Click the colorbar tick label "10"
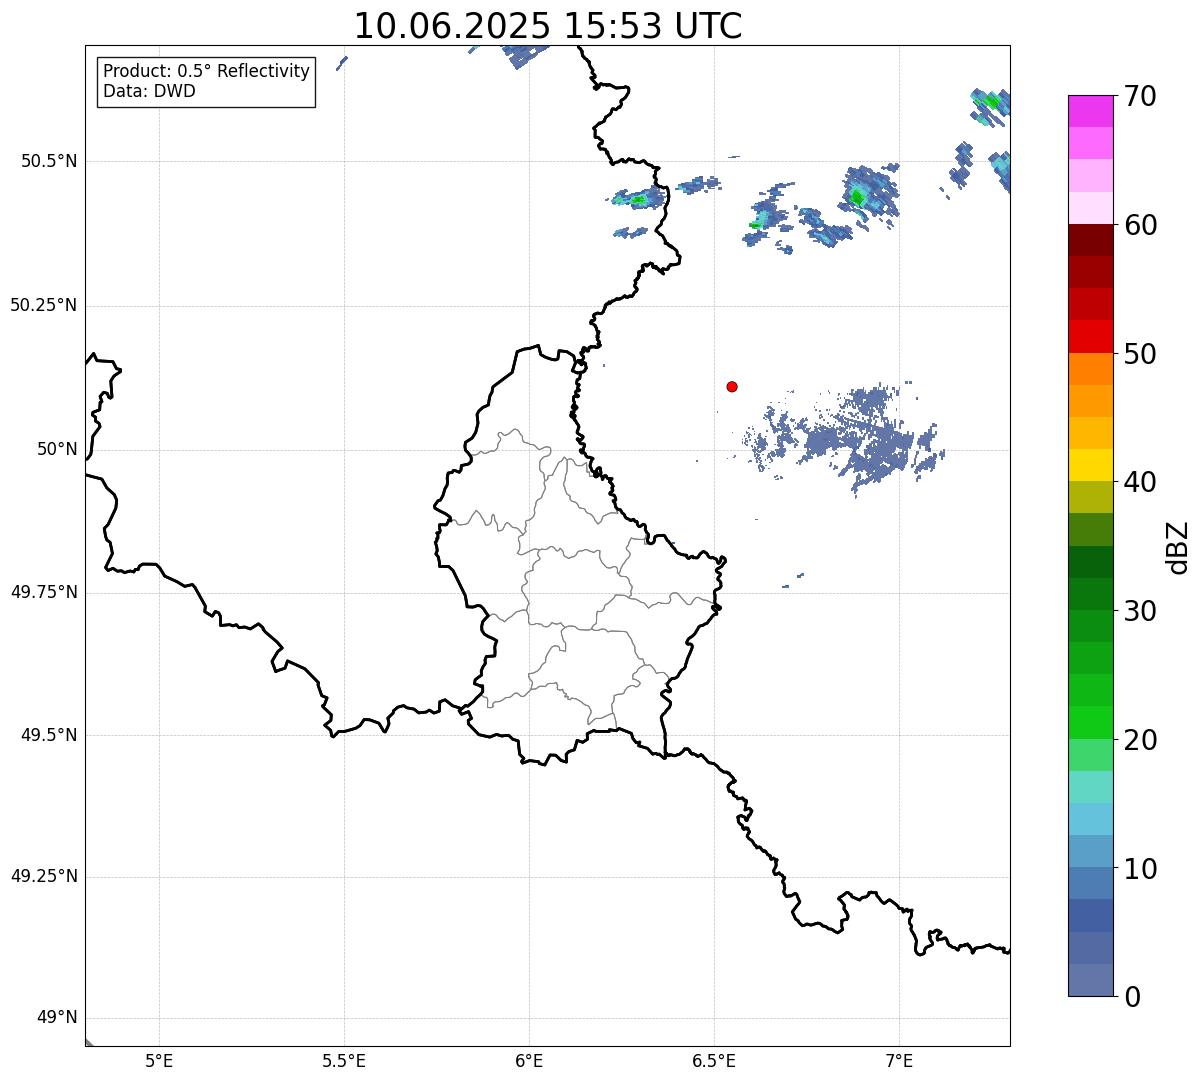This screenshot has height=1081, width=1202. click(1140, 868)
